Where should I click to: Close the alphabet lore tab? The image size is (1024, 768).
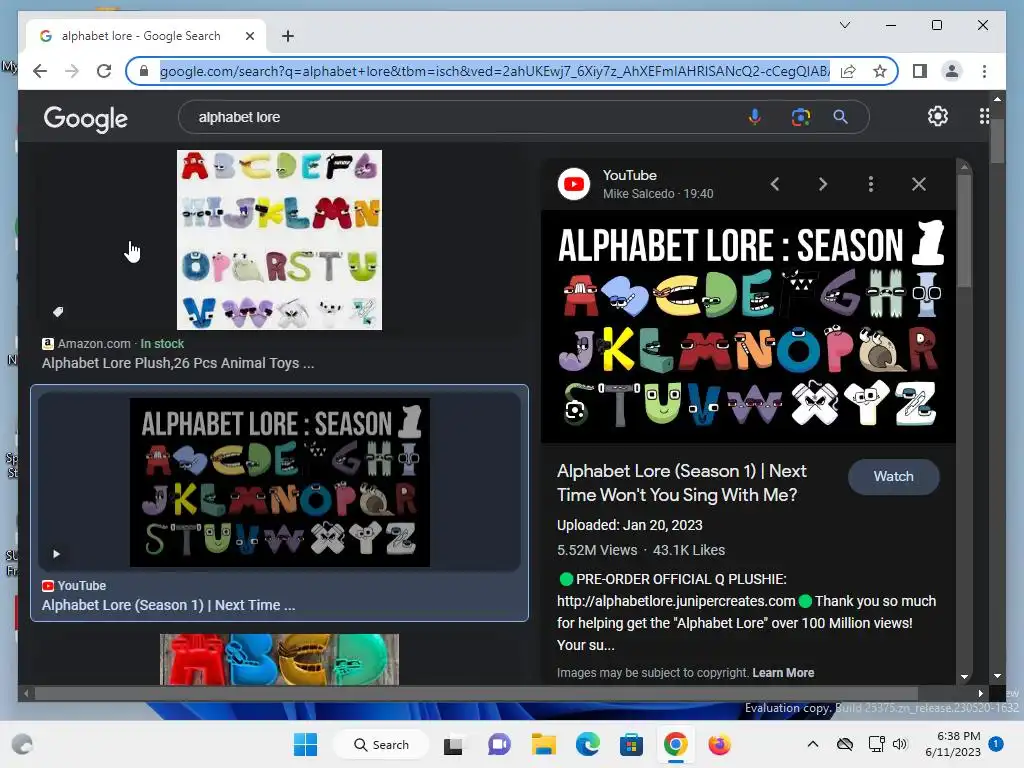click(249, 36)
